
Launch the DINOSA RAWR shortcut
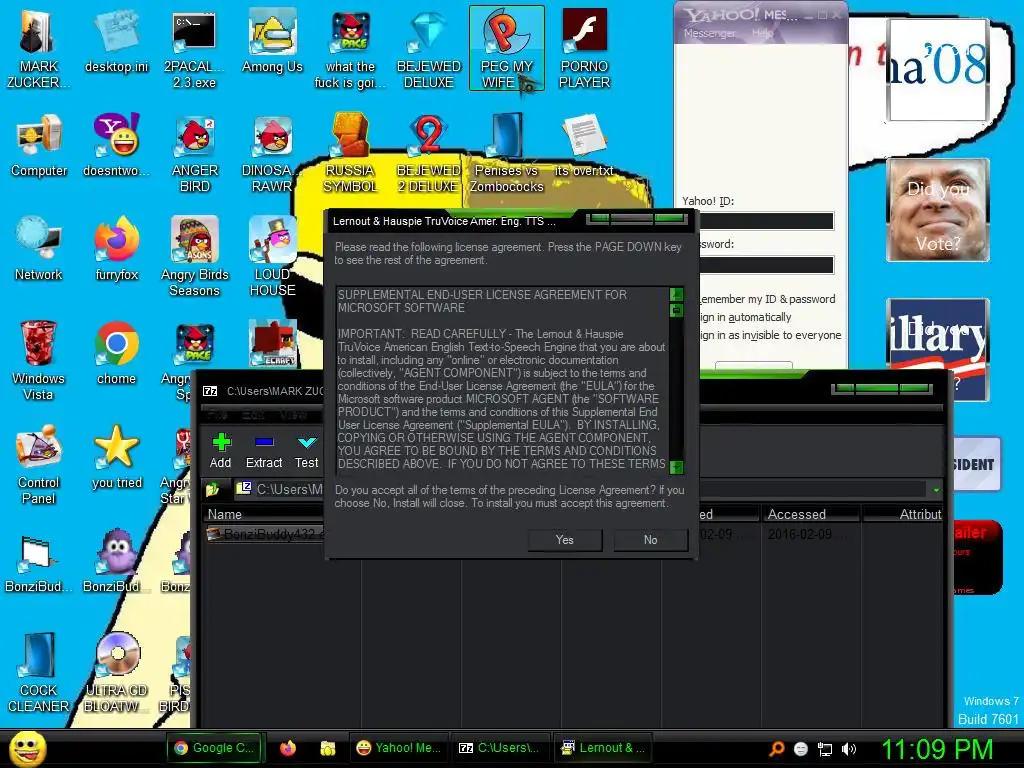(272, 153)
